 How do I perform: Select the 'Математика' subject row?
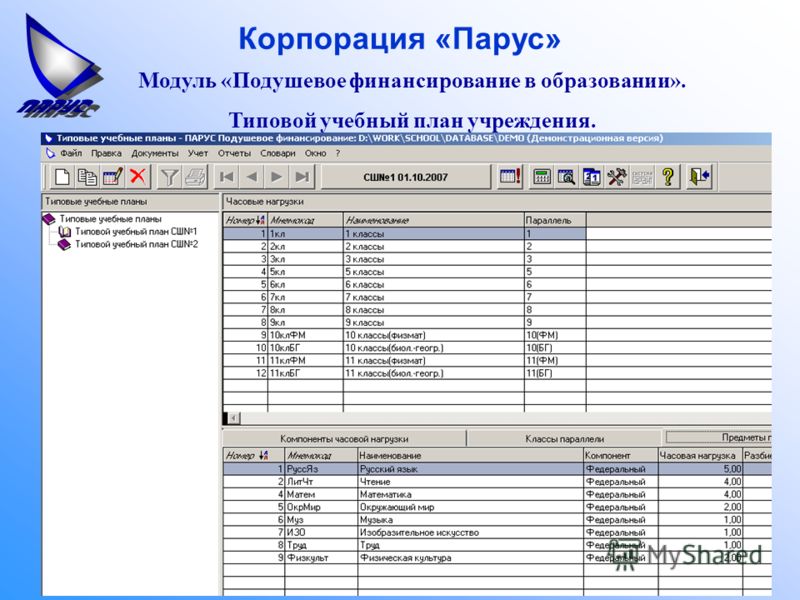[497, 494]
